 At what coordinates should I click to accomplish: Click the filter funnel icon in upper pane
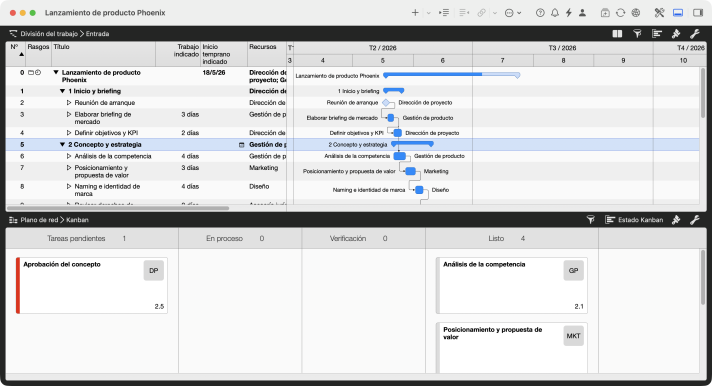637,34
